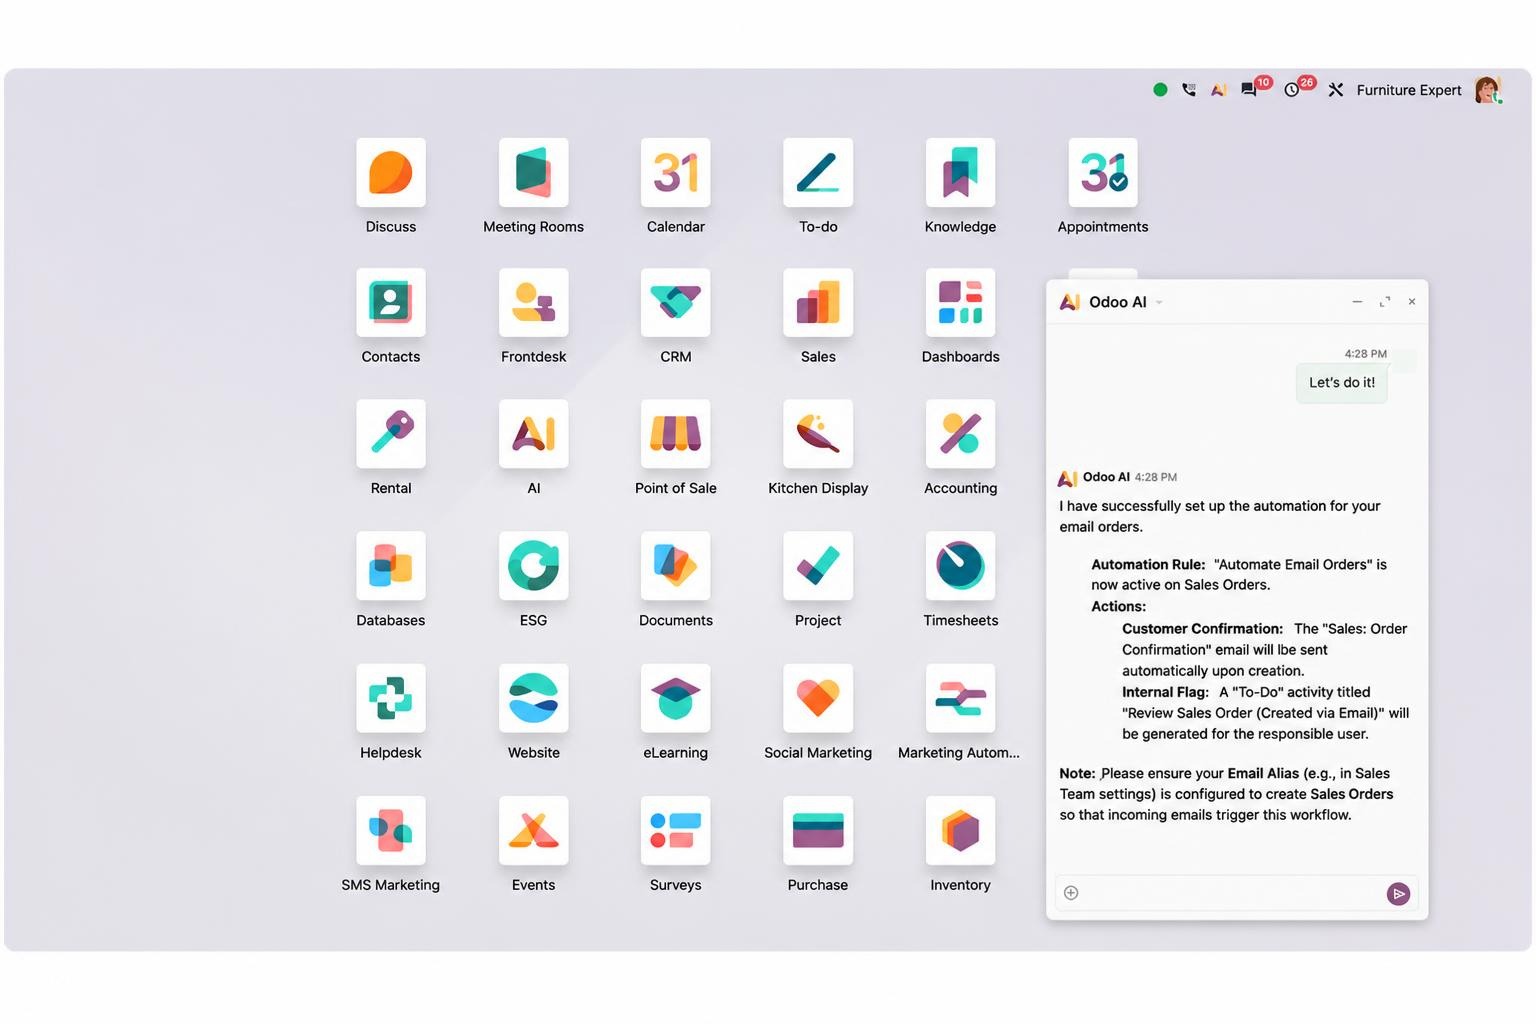Click the "Let's do it!" message bubble
This screenshot has height=1024, width=1536.
coord(1341,382)
